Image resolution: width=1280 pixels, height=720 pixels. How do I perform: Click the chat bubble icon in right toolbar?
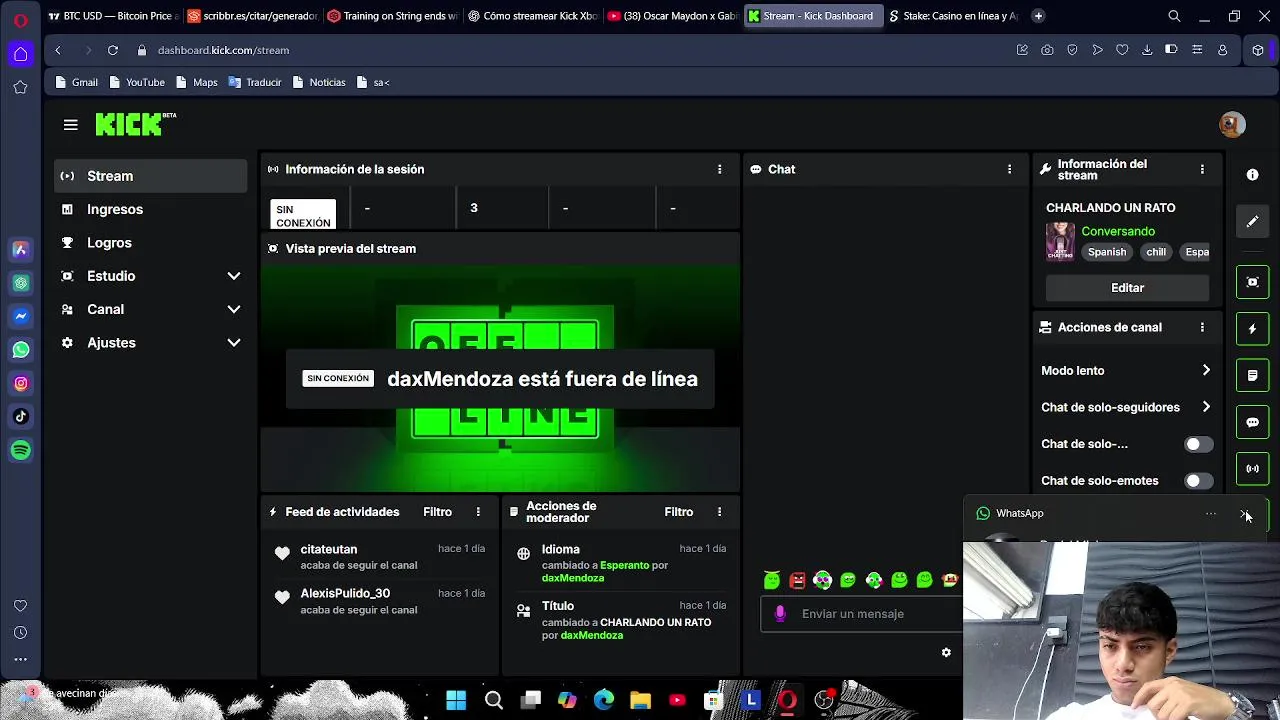tap(1252, 422)
